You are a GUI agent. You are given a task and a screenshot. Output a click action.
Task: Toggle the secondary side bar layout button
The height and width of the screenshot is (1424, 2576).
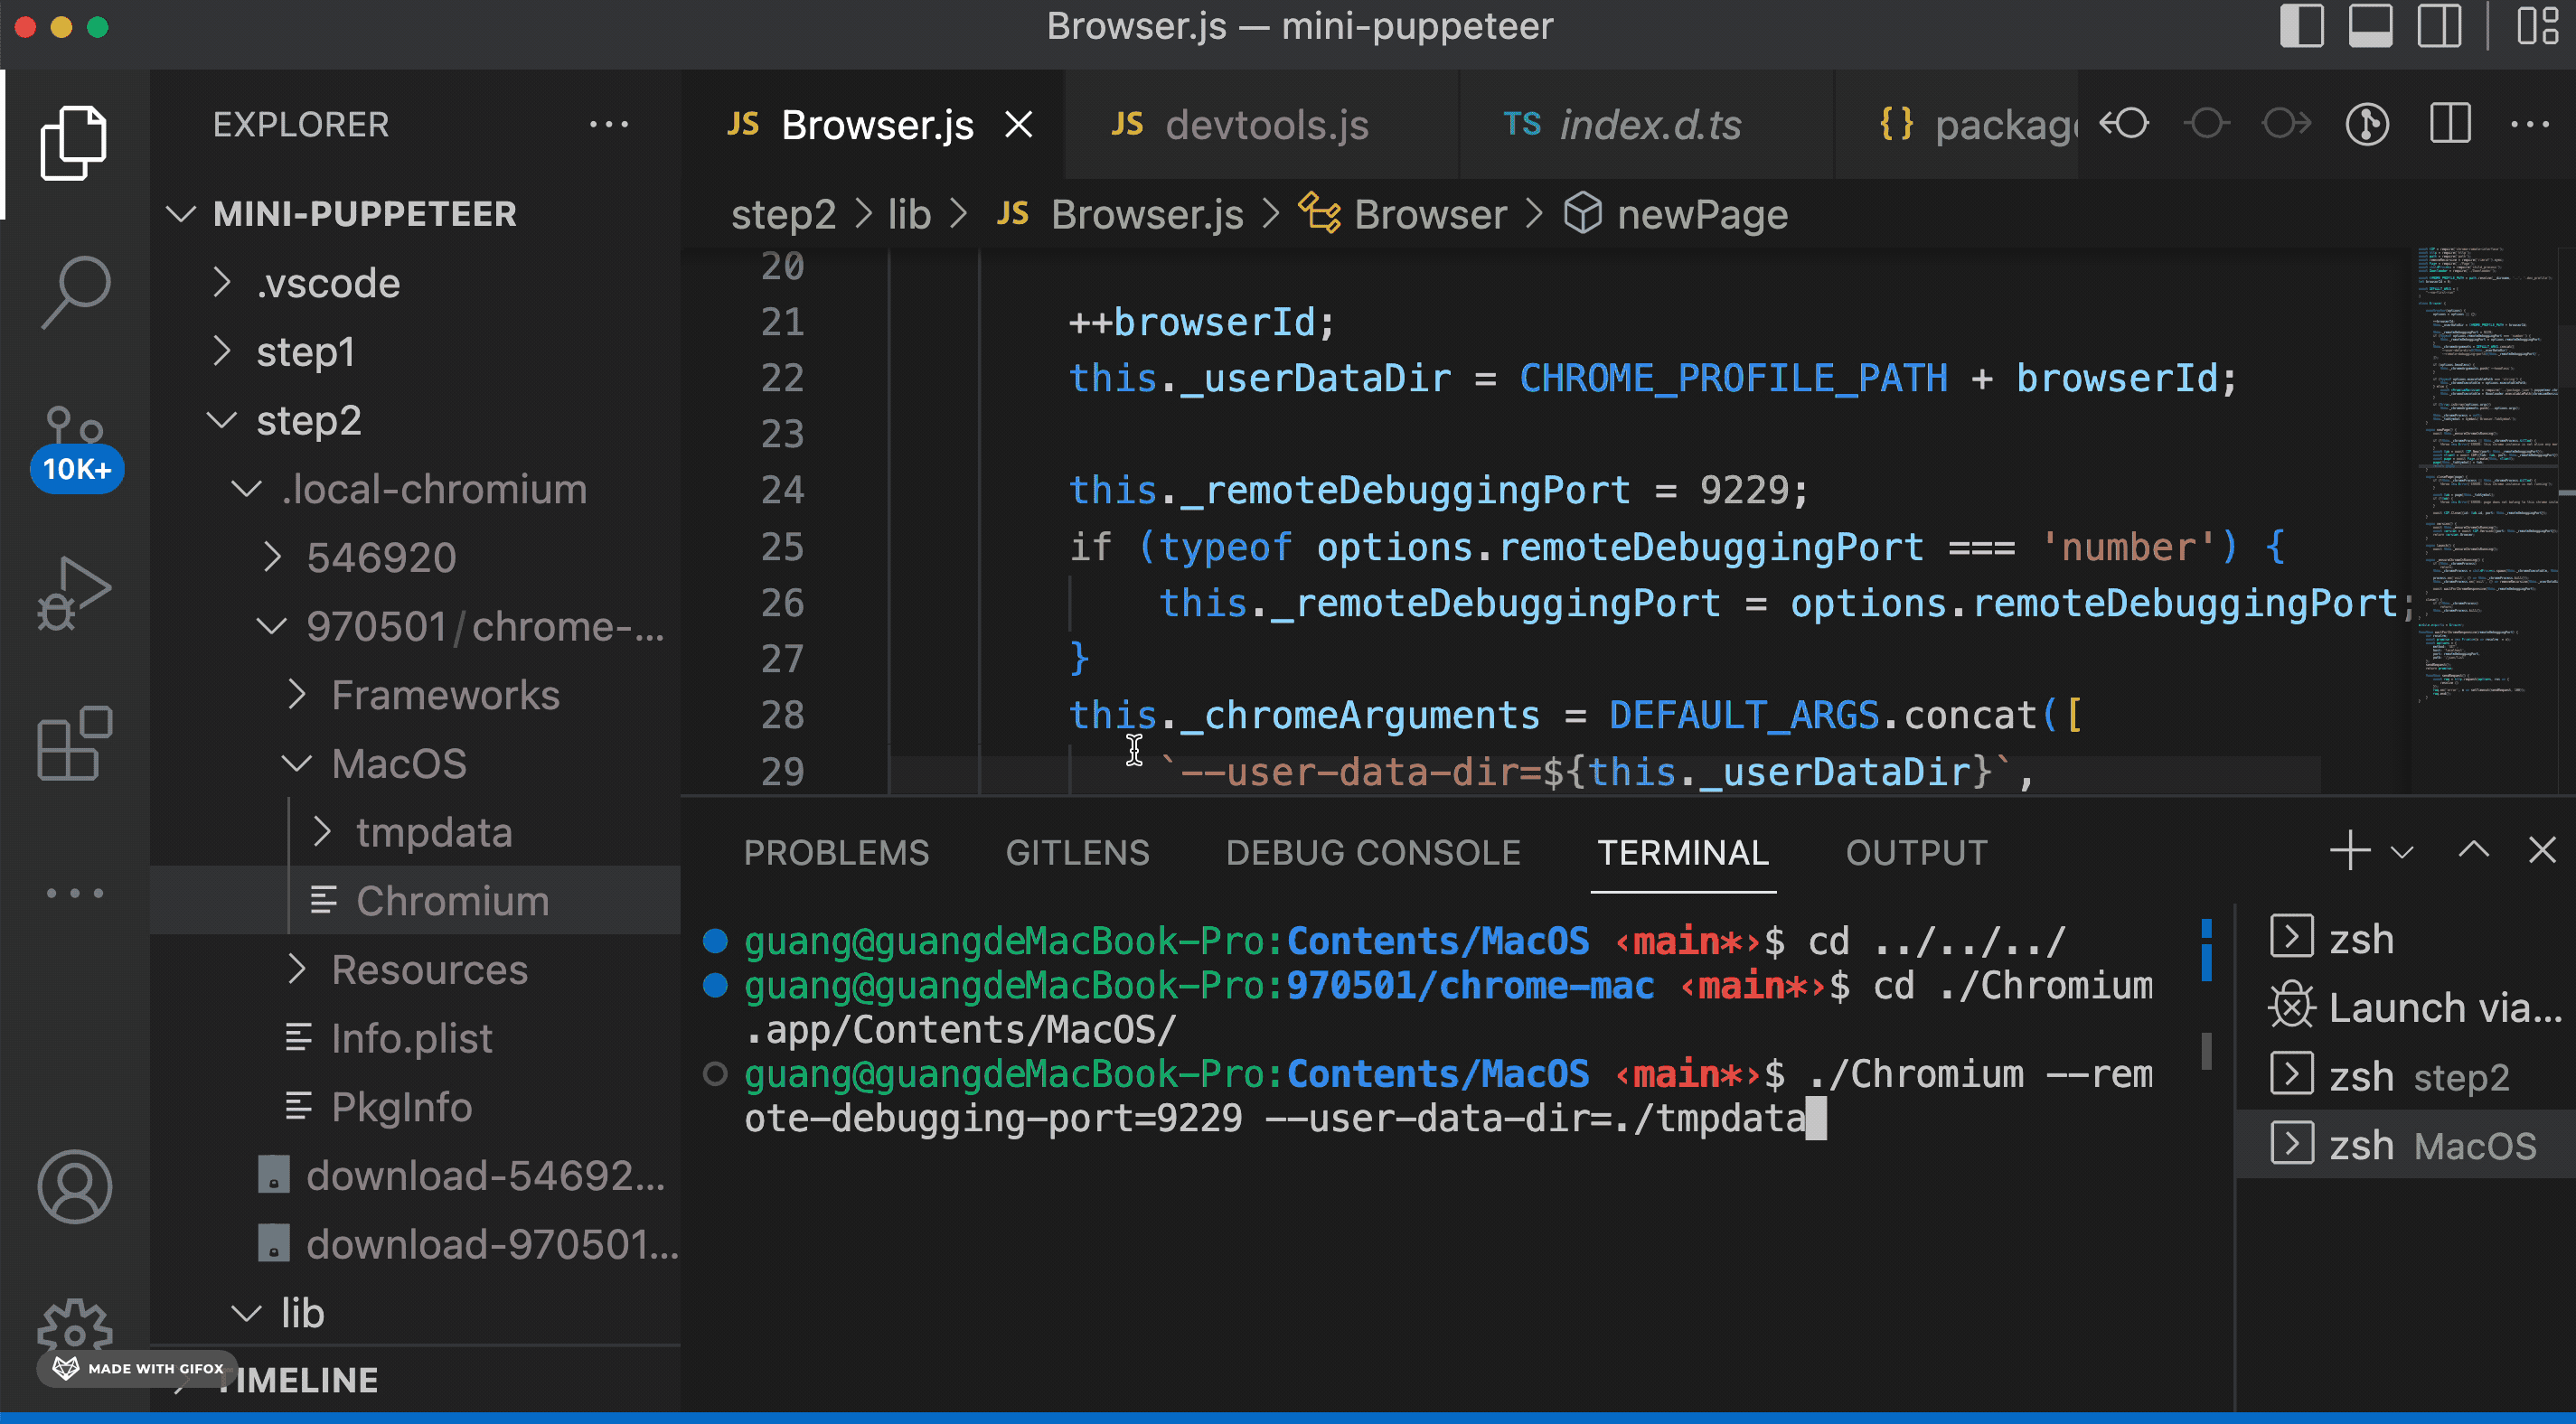click(2439, 26)
